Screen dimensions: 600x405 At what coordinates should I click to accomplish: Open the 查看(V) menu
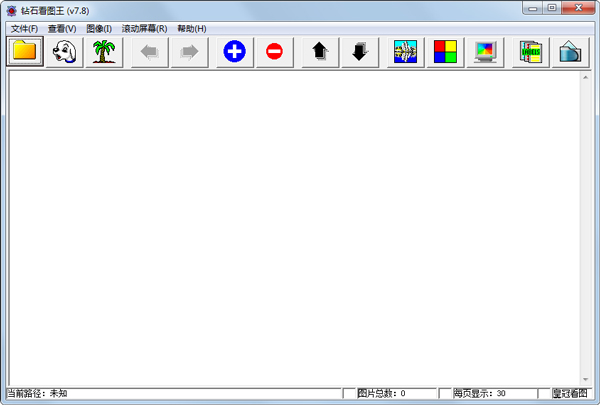[62, 28]
